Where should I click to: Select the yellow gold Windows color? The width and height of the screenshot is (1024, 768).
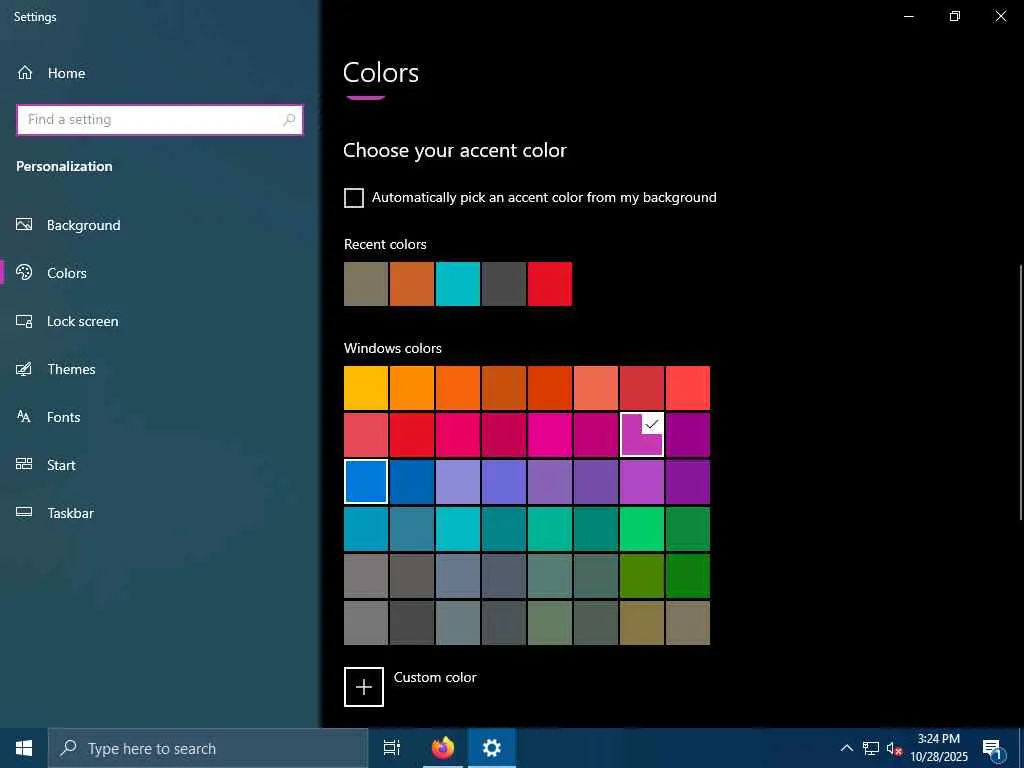(366, 388)
